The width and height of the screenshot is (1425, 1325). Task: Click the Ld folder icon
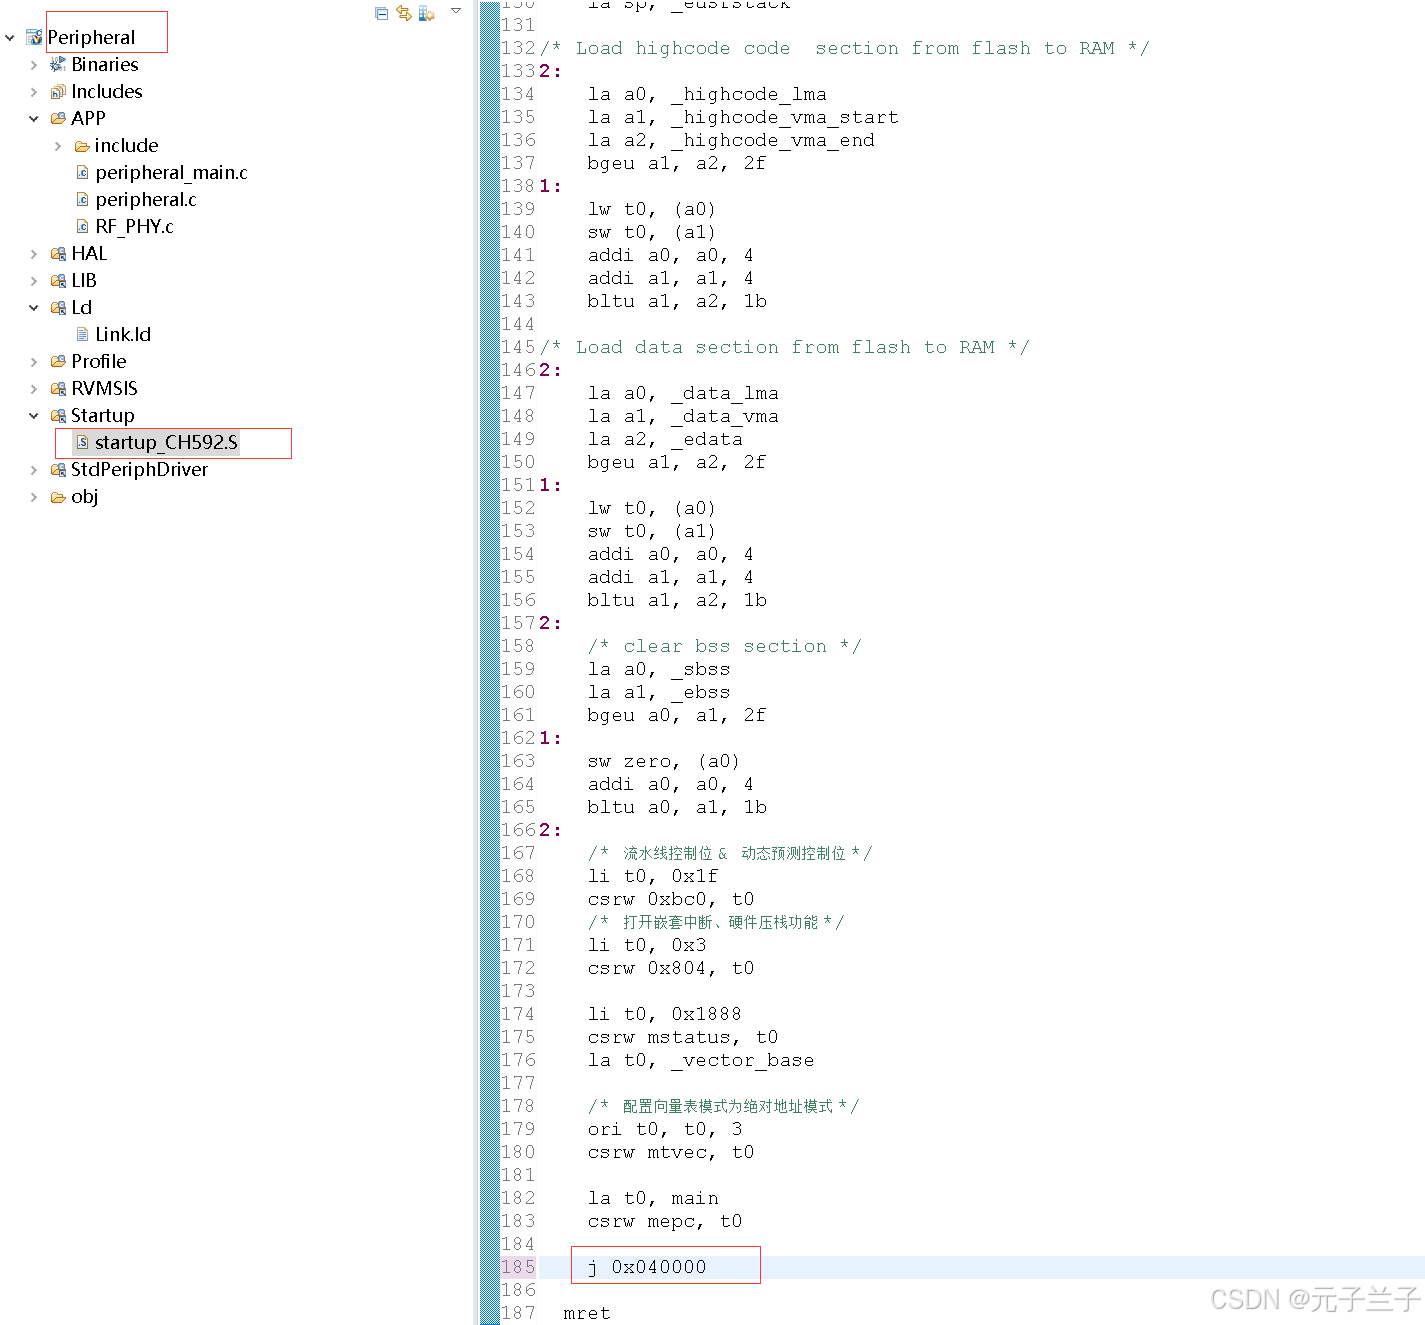58,308
